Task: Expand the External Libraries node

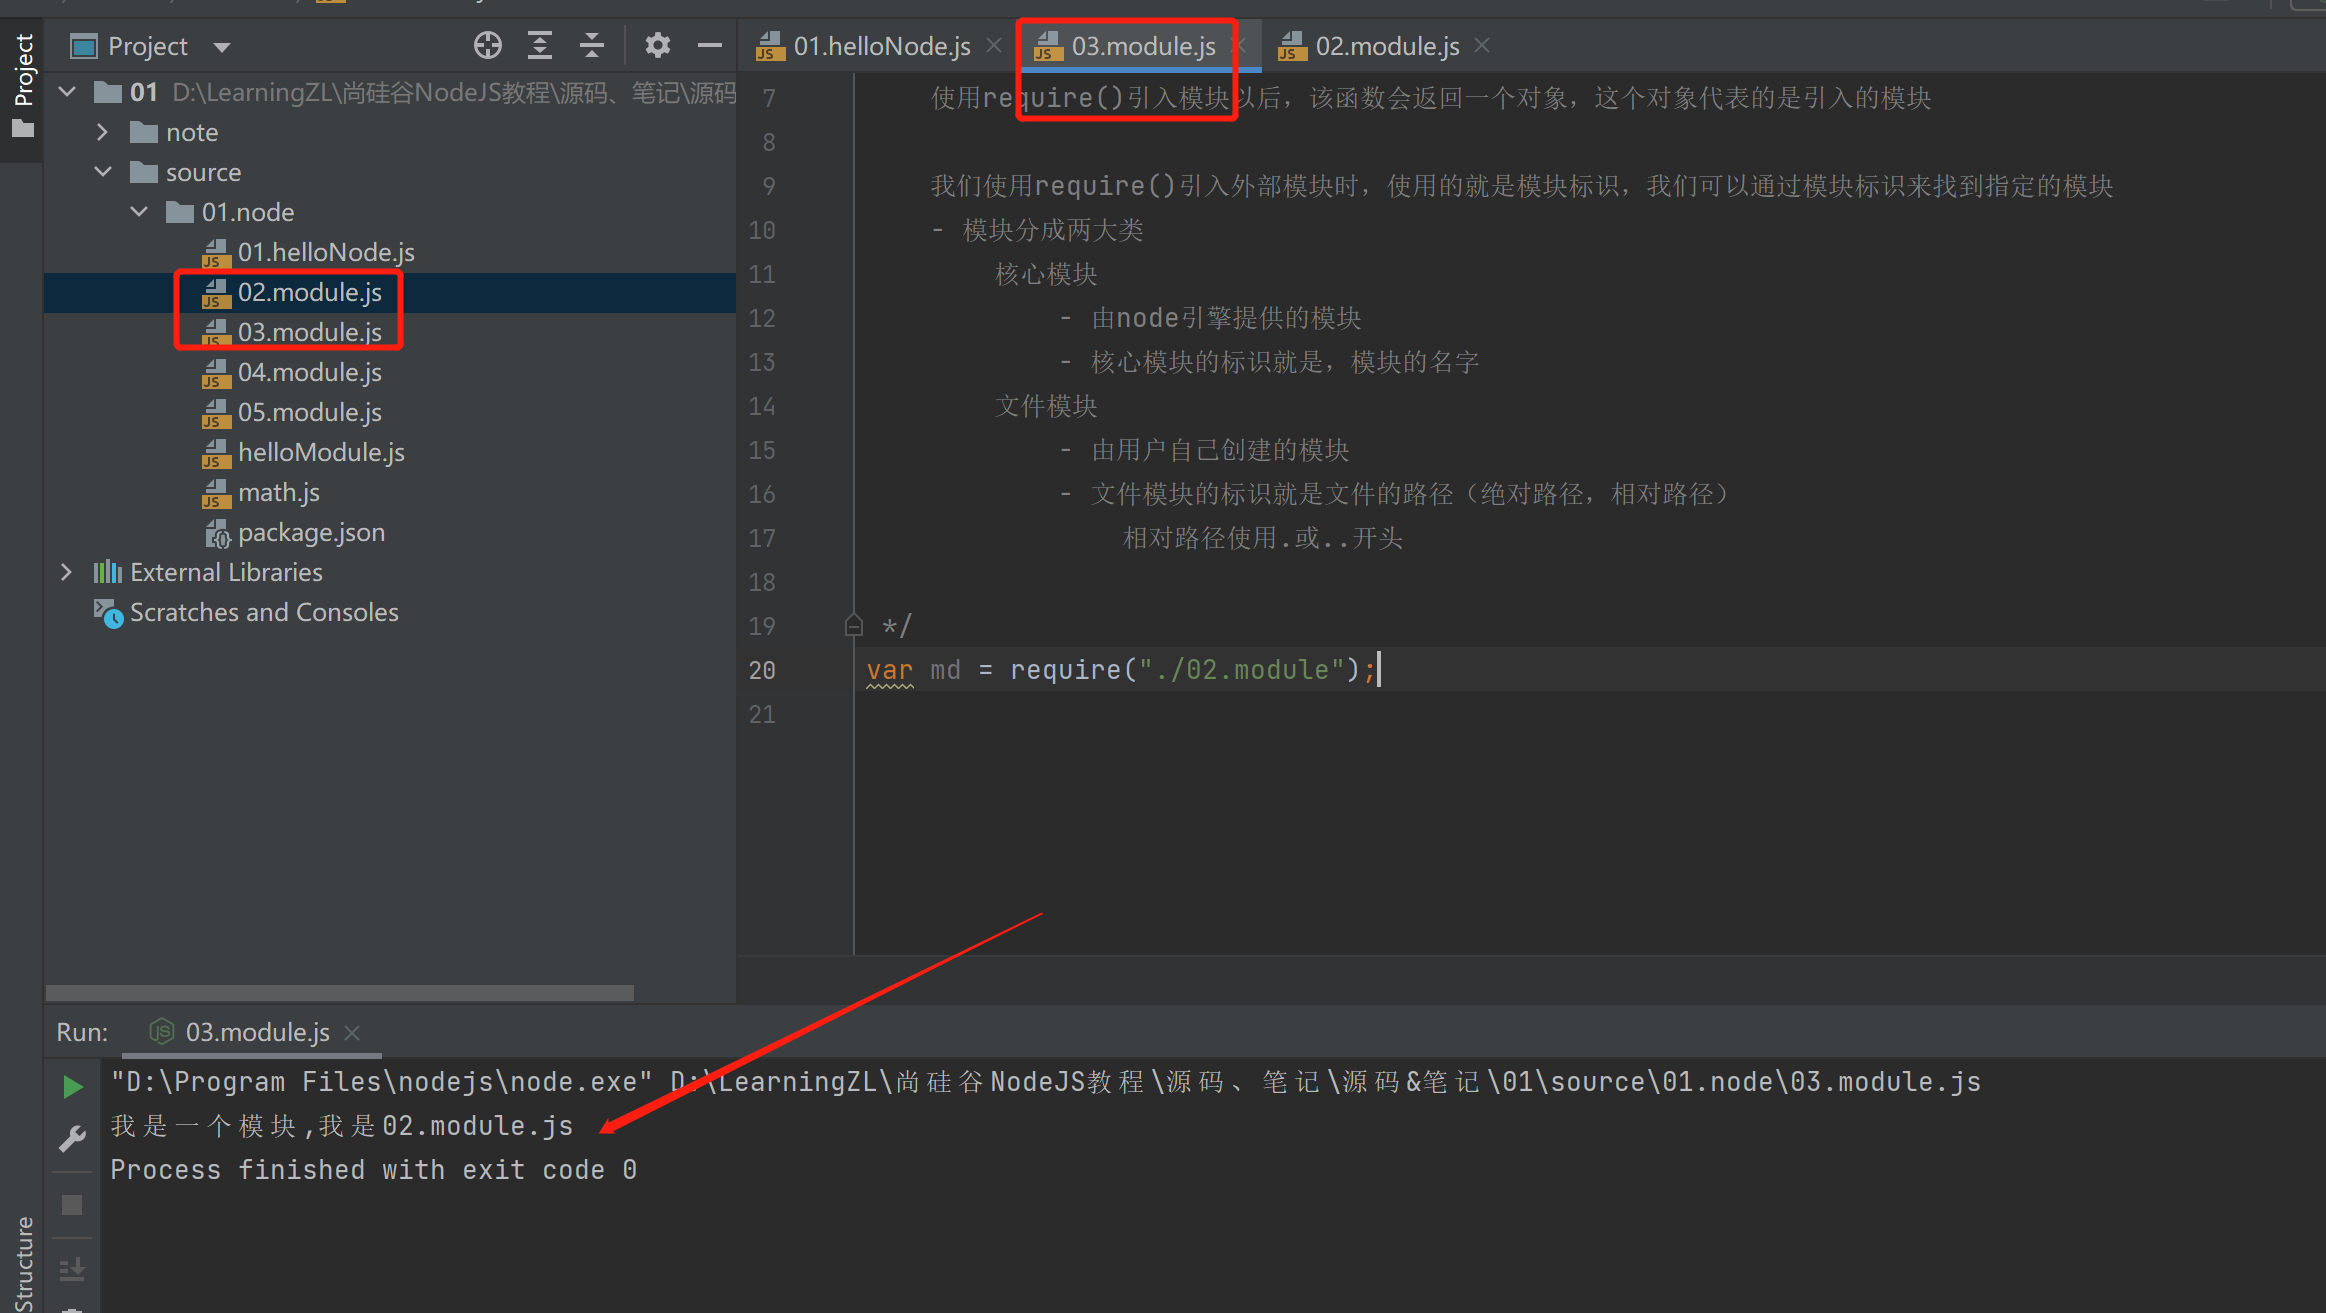Action: [x=66, y=572]
